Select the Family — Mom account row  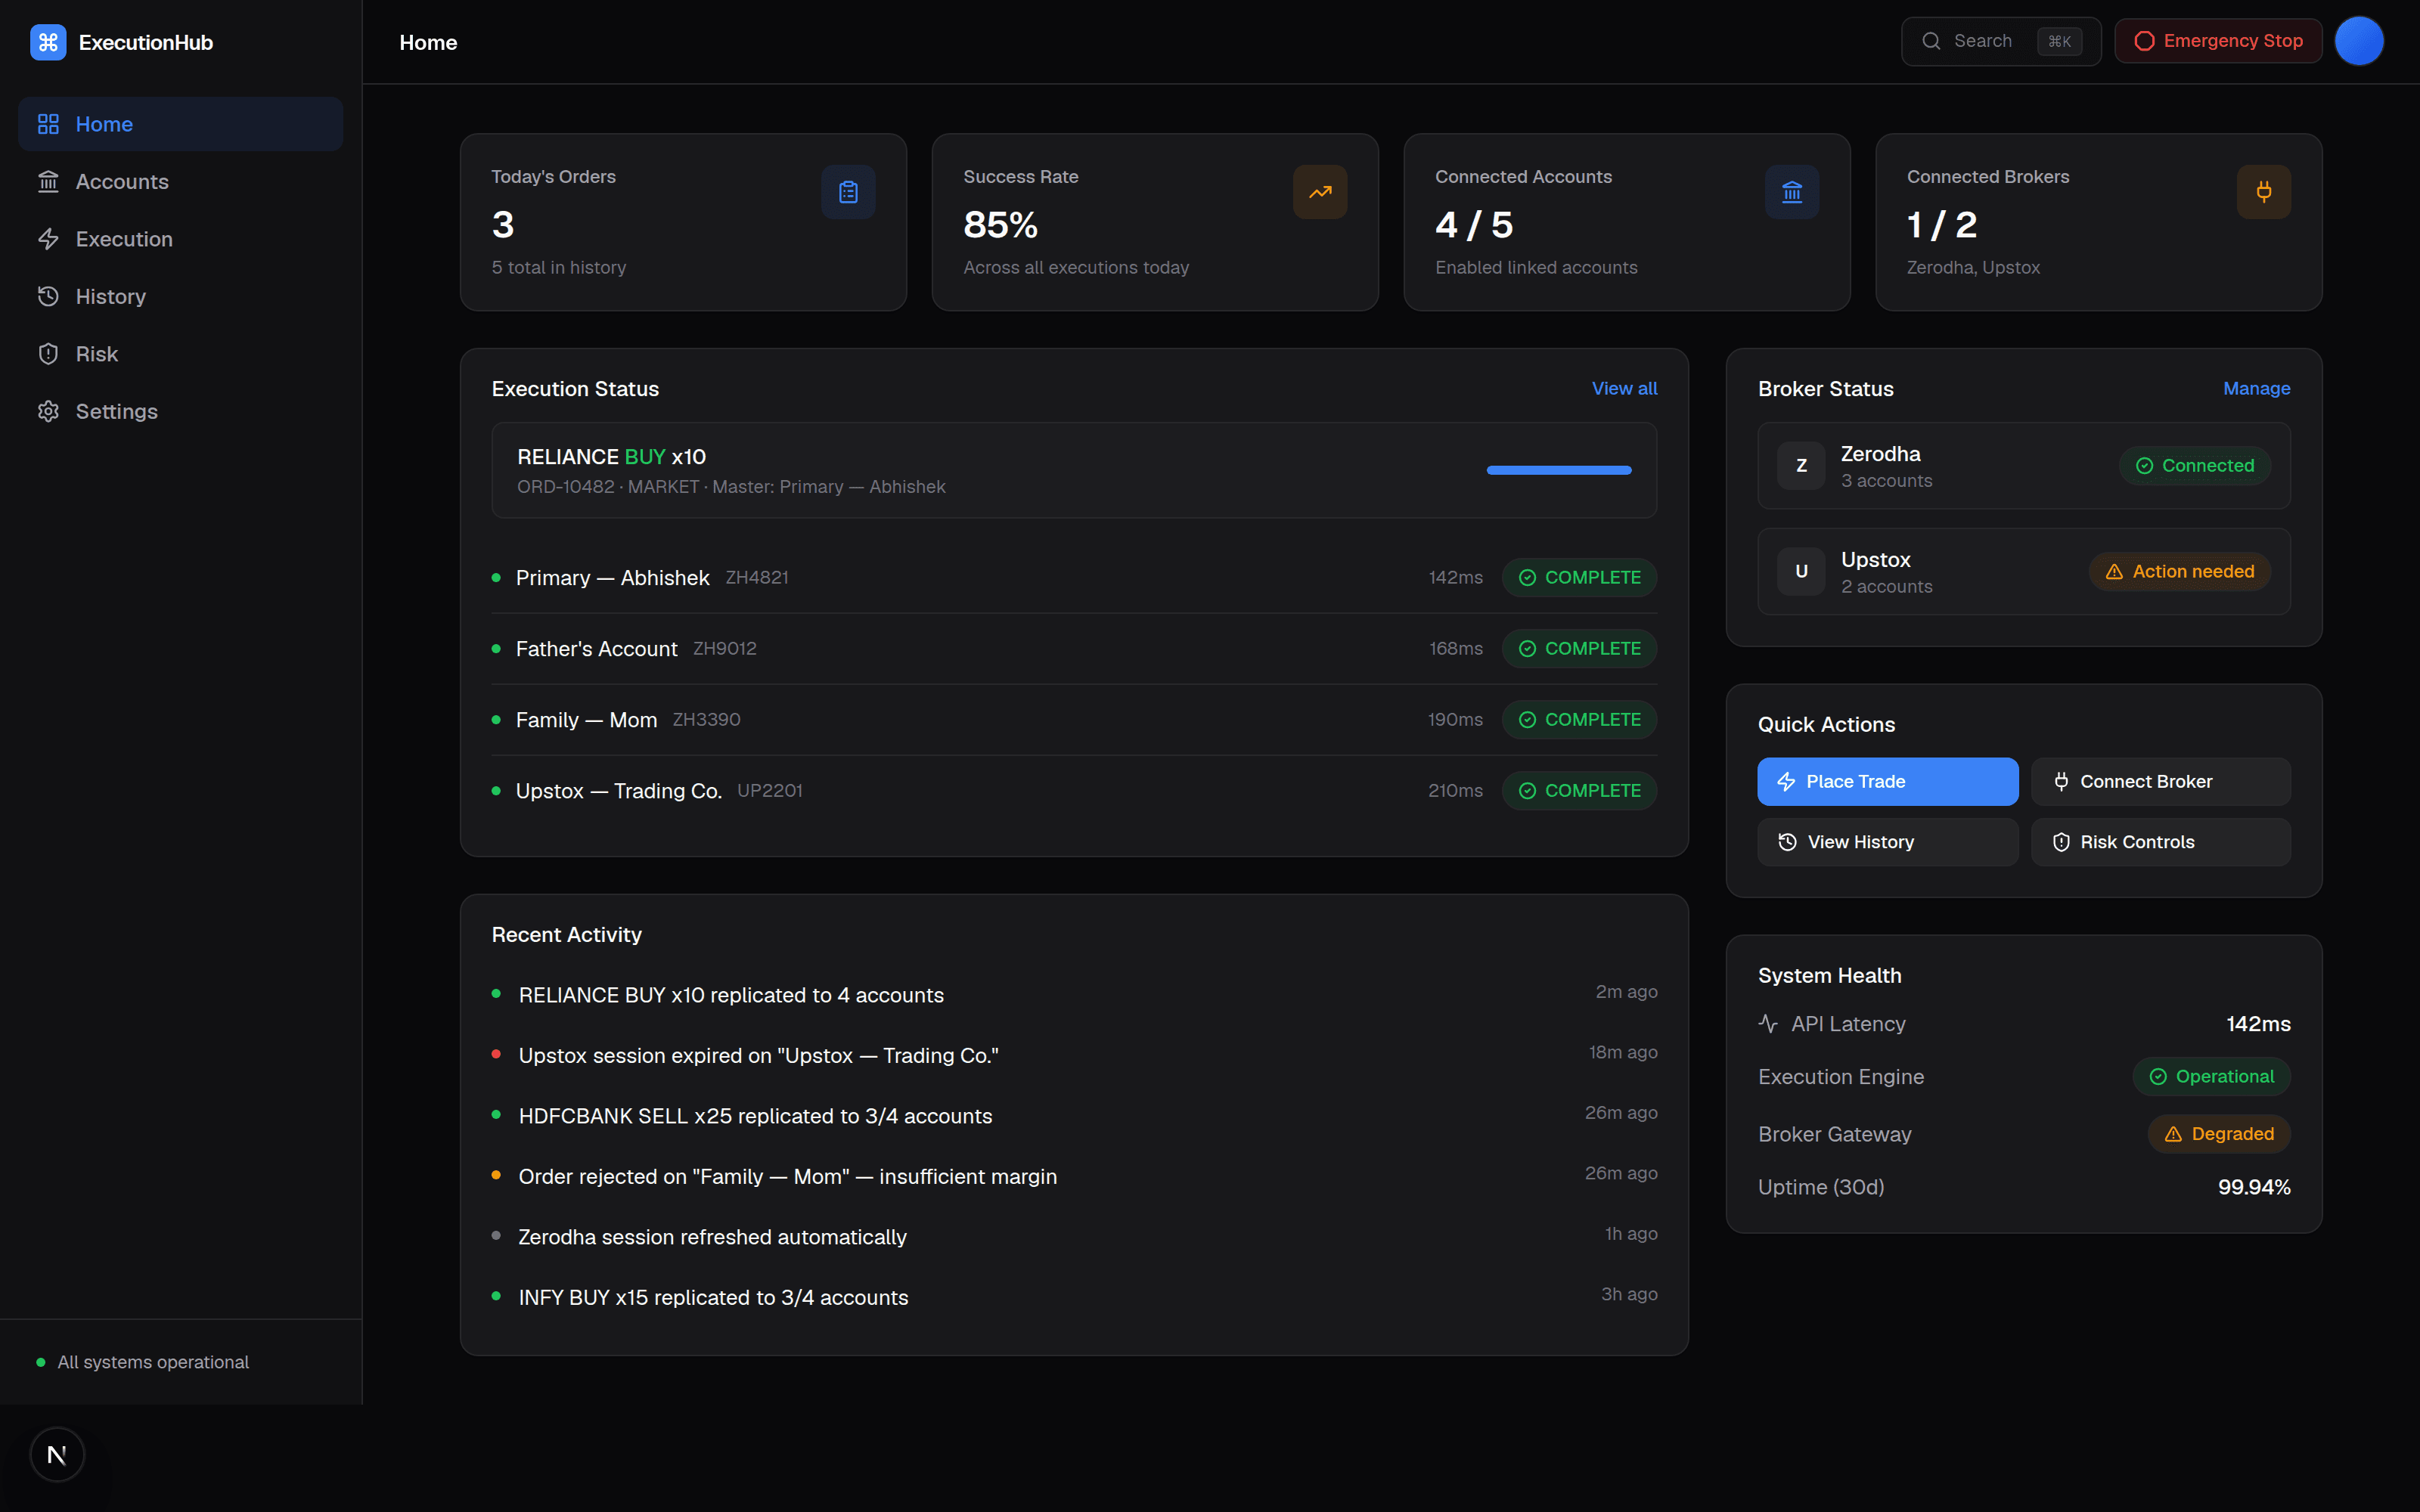pos(1074,719)
